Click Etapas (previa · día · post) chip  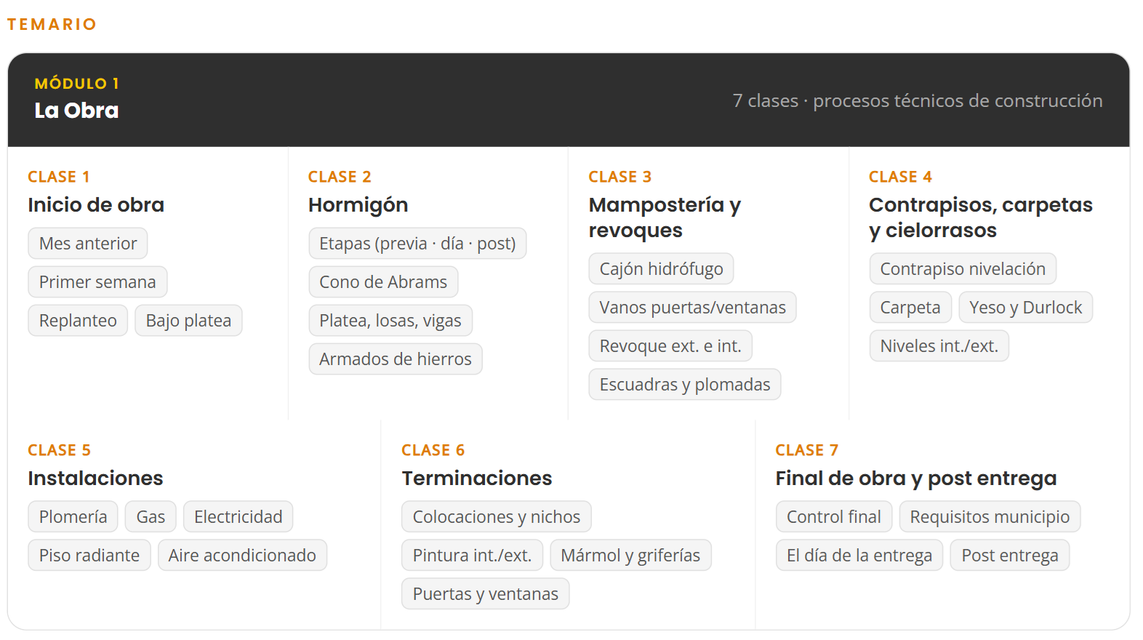pyautogui.click(x=418, y=243)
